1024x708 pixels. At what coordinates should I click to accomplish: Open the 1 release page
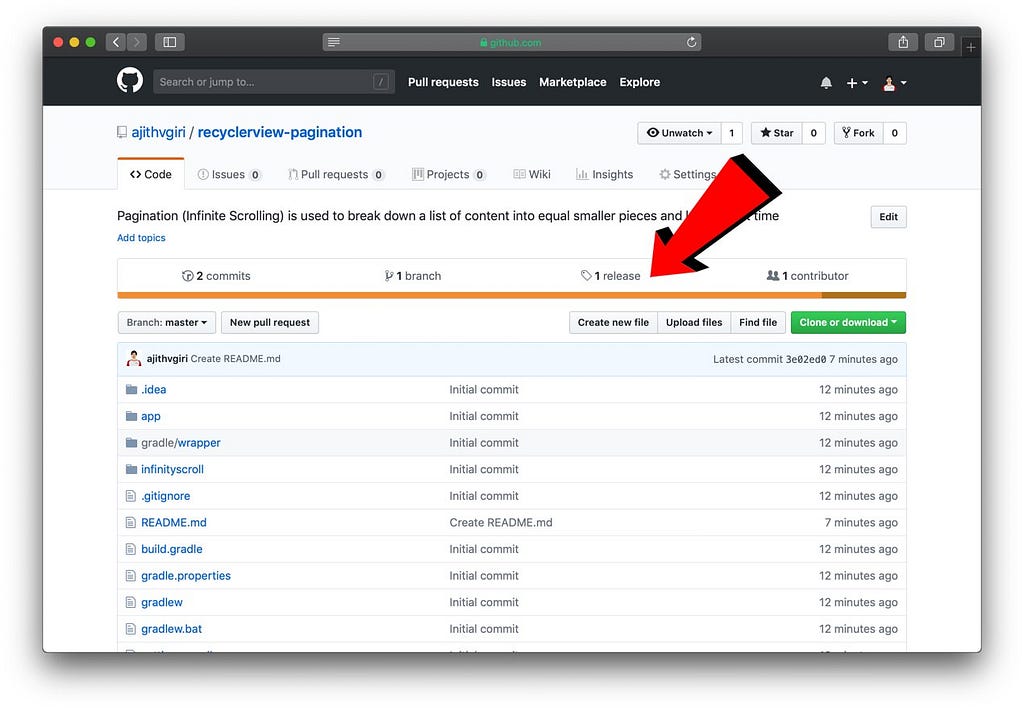(x=611, y=276)
